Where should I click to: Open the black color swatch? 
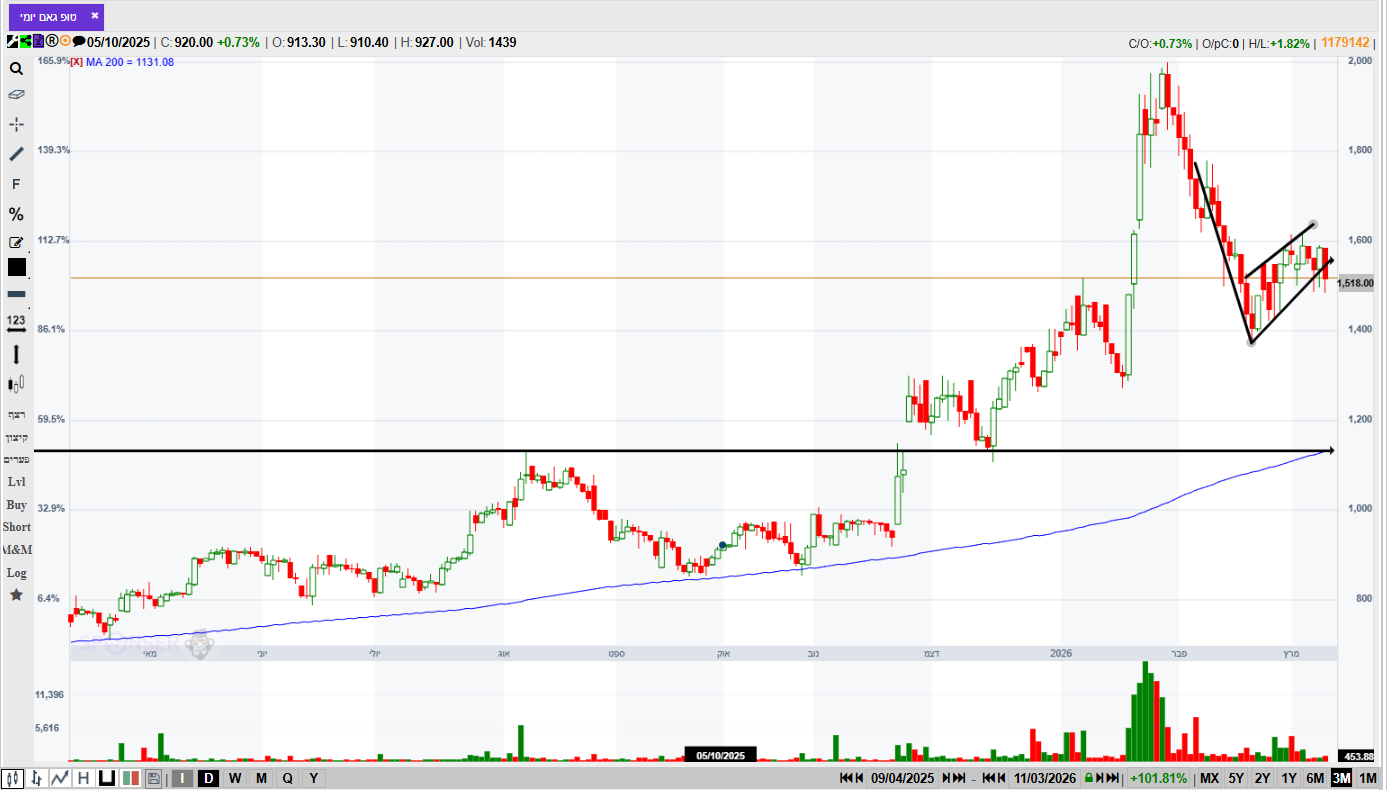point(16,267)
